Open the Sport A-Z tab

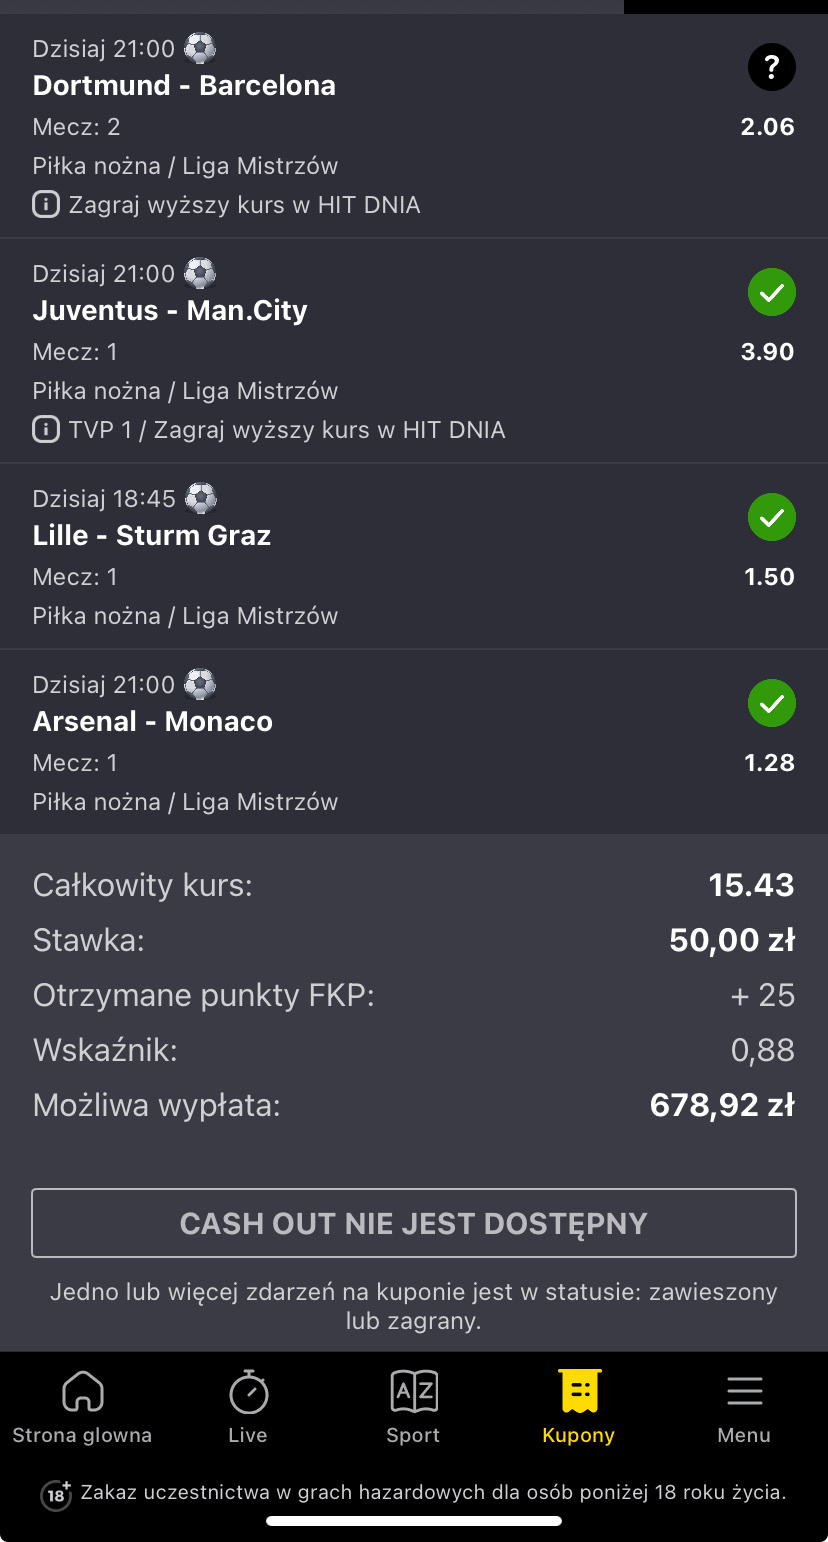coord(413,1407)
